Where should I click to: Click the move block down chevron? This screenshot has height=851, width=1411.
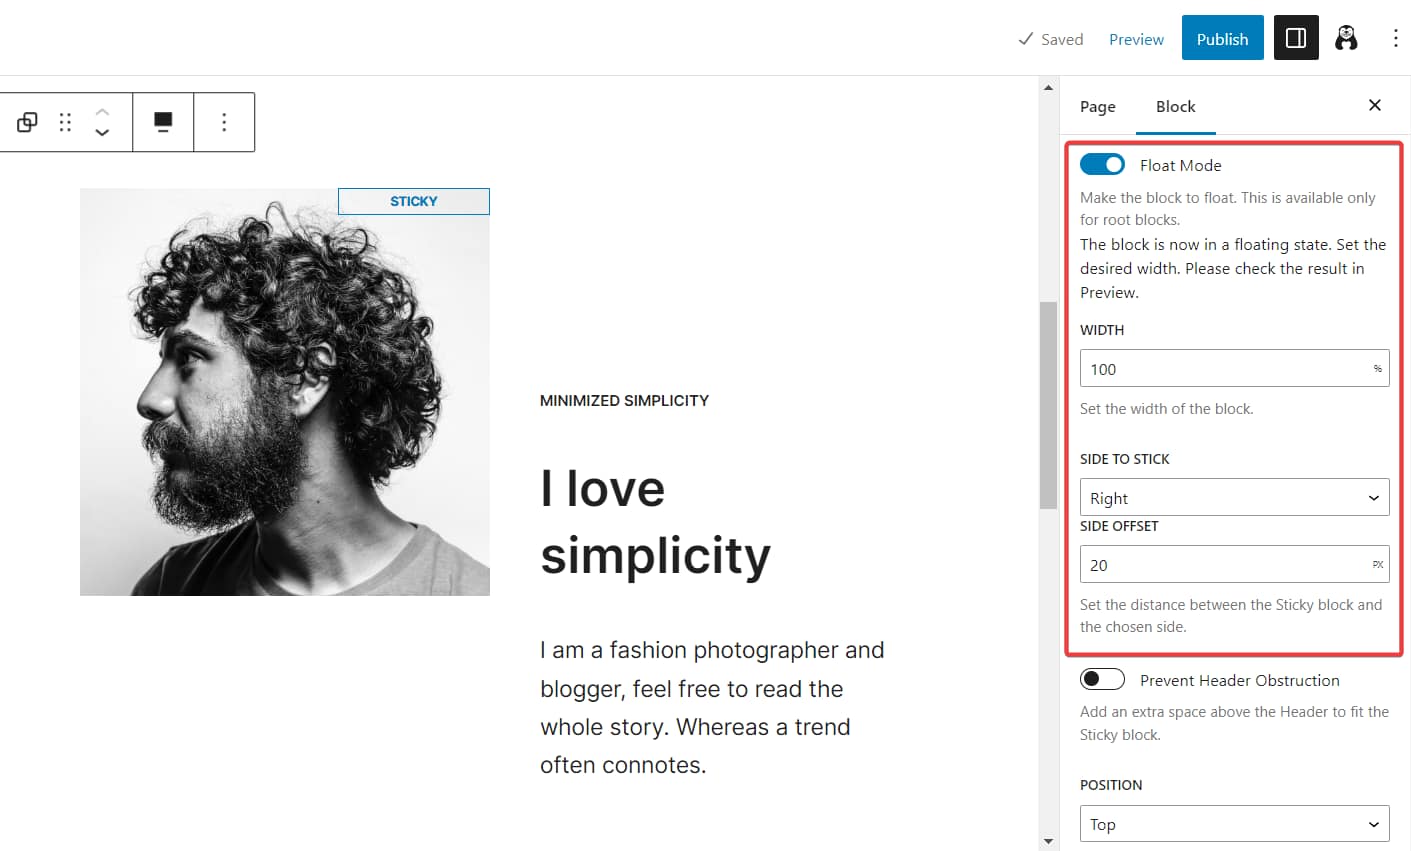pyautogui.click(x=102, y=131)
